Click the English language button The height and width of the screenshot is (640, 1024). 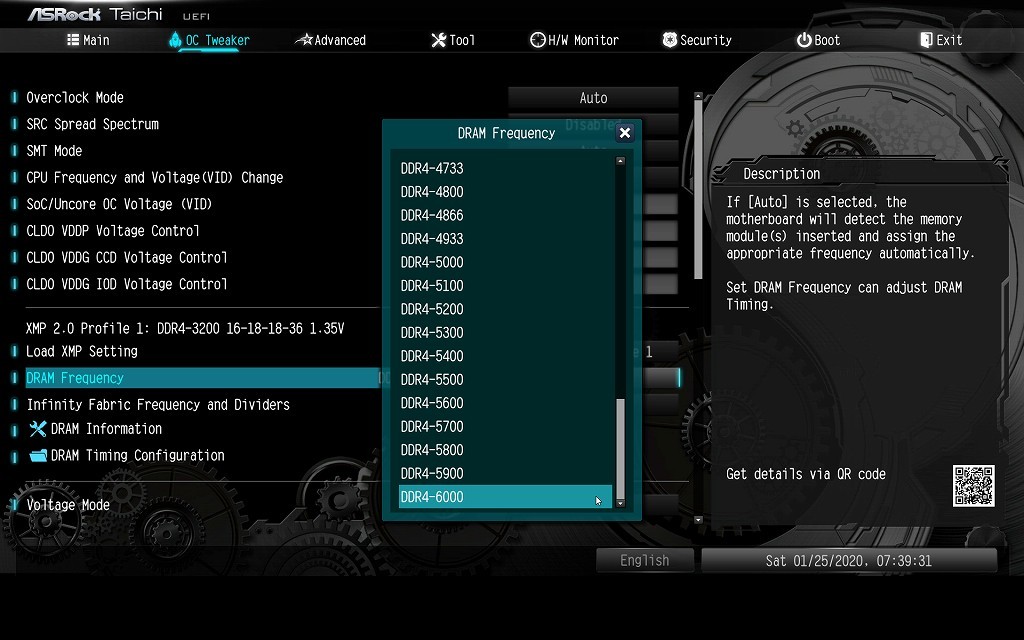click(645, 560)
